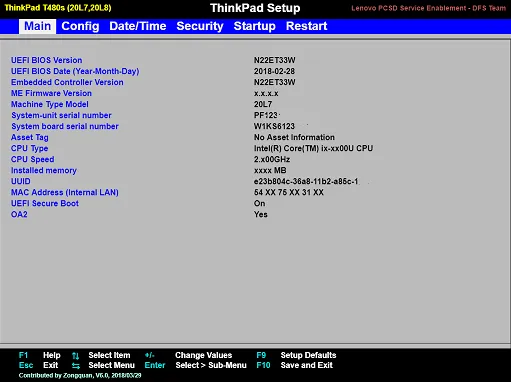The height and width of the screenshot is (382, 511).
Task: Switch to the Config tab
Action: (x=80, y=26)
